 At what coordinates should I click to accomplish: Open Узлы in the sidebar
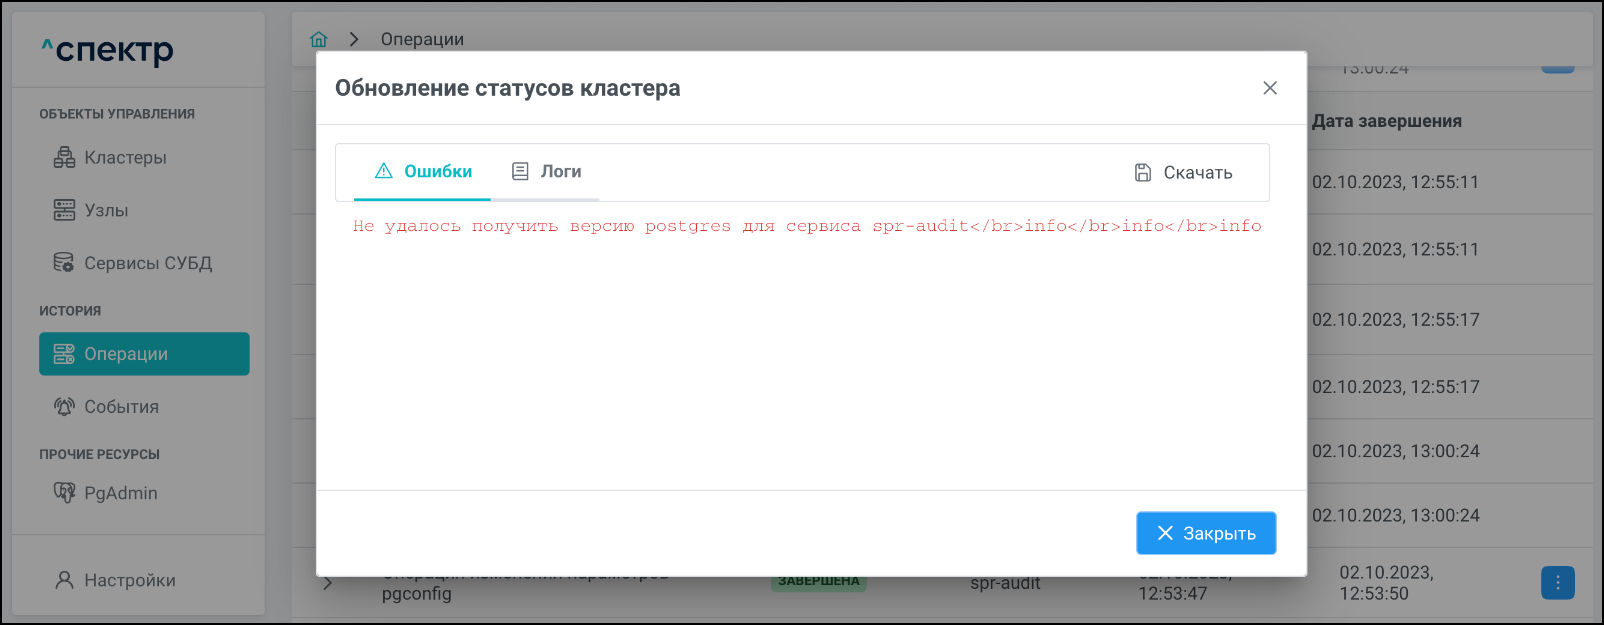pyautogui.click(x=106, y=211)
